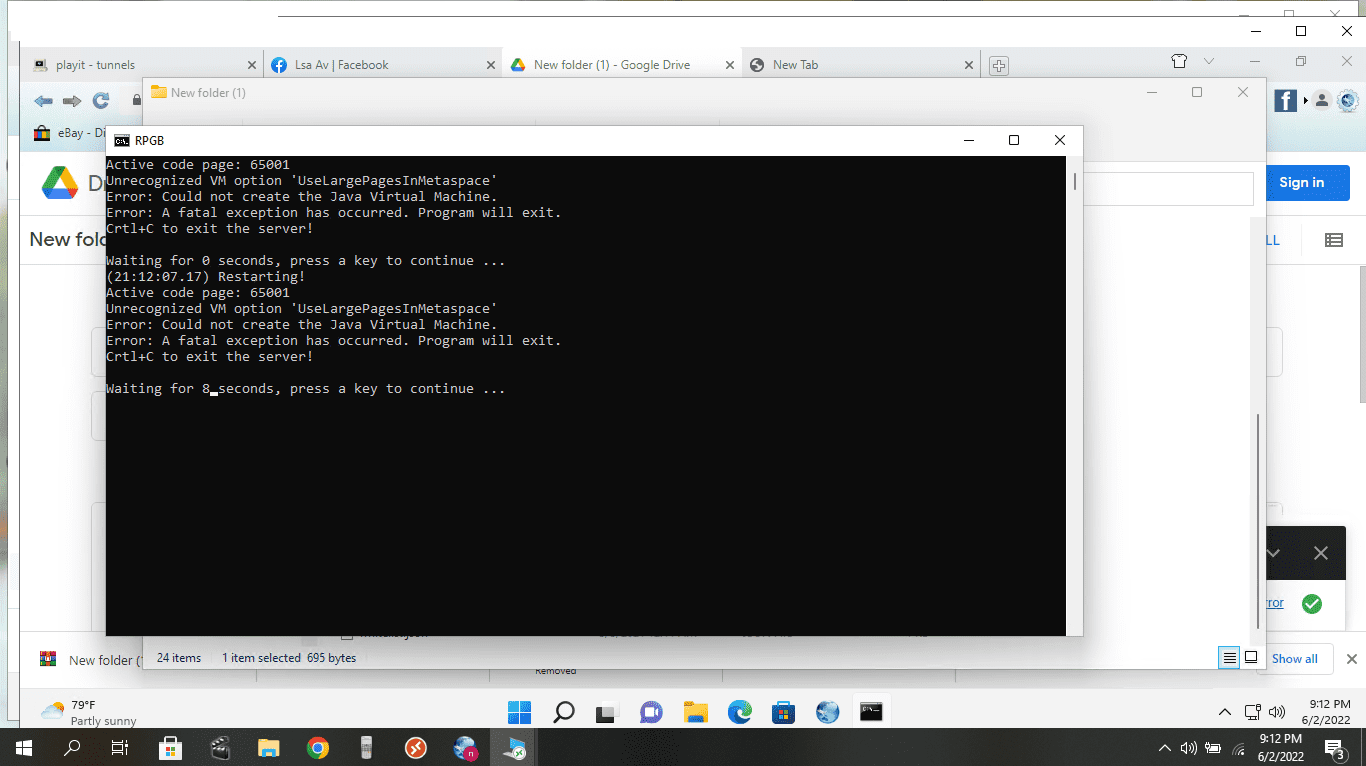Close the Google Drive browser tab
The height and width of the screenshot is (766, 1366).
click(730, 65)
